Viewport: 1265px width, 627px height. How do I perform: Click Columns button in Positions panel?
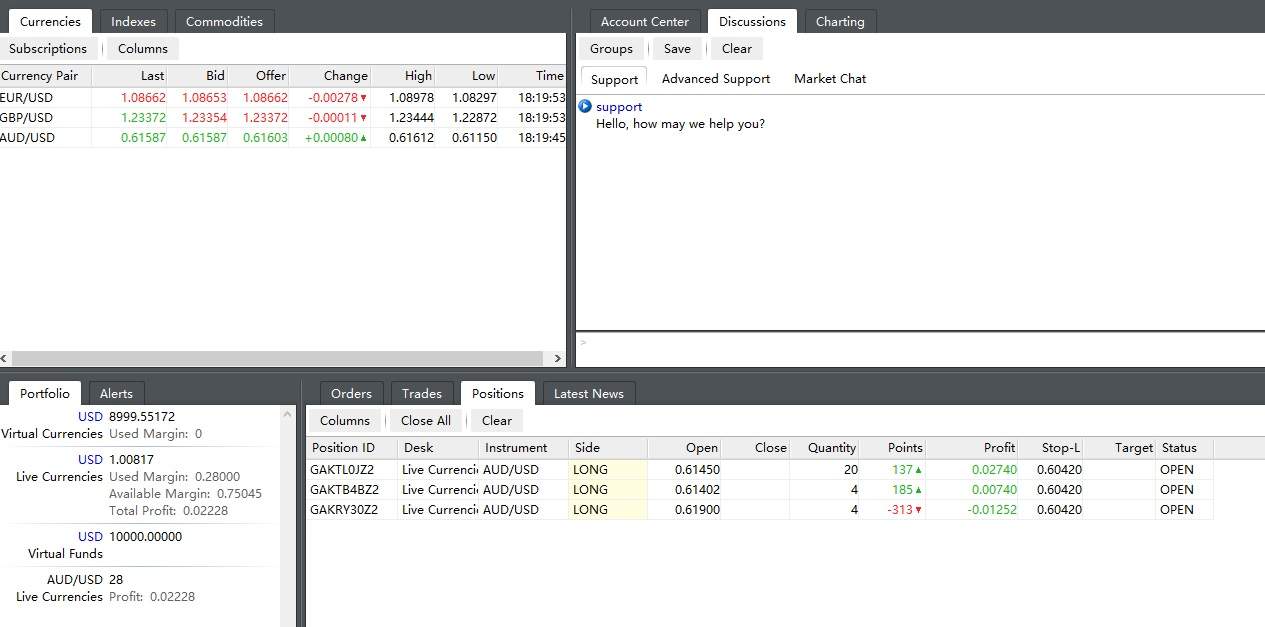(x=345, y=420)
